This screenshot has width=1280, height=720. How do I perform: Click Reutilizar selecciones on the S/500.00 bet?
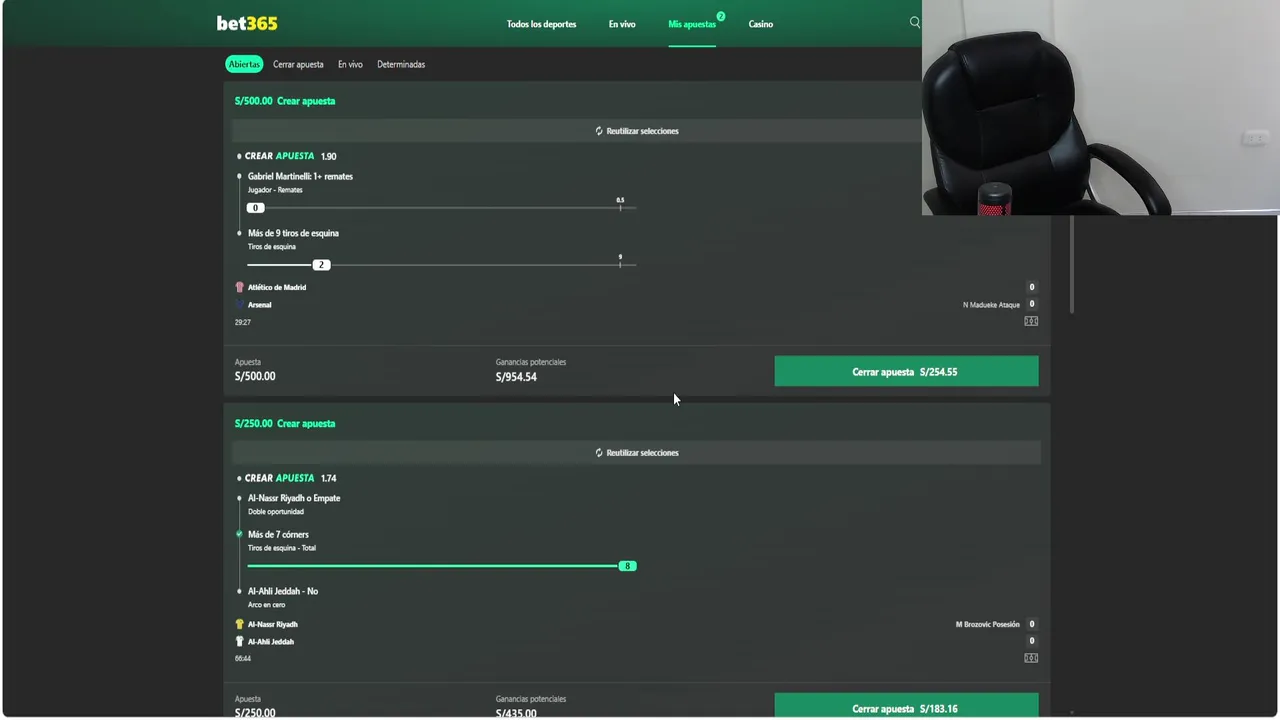pyautogui.click(x=636, y=131)
